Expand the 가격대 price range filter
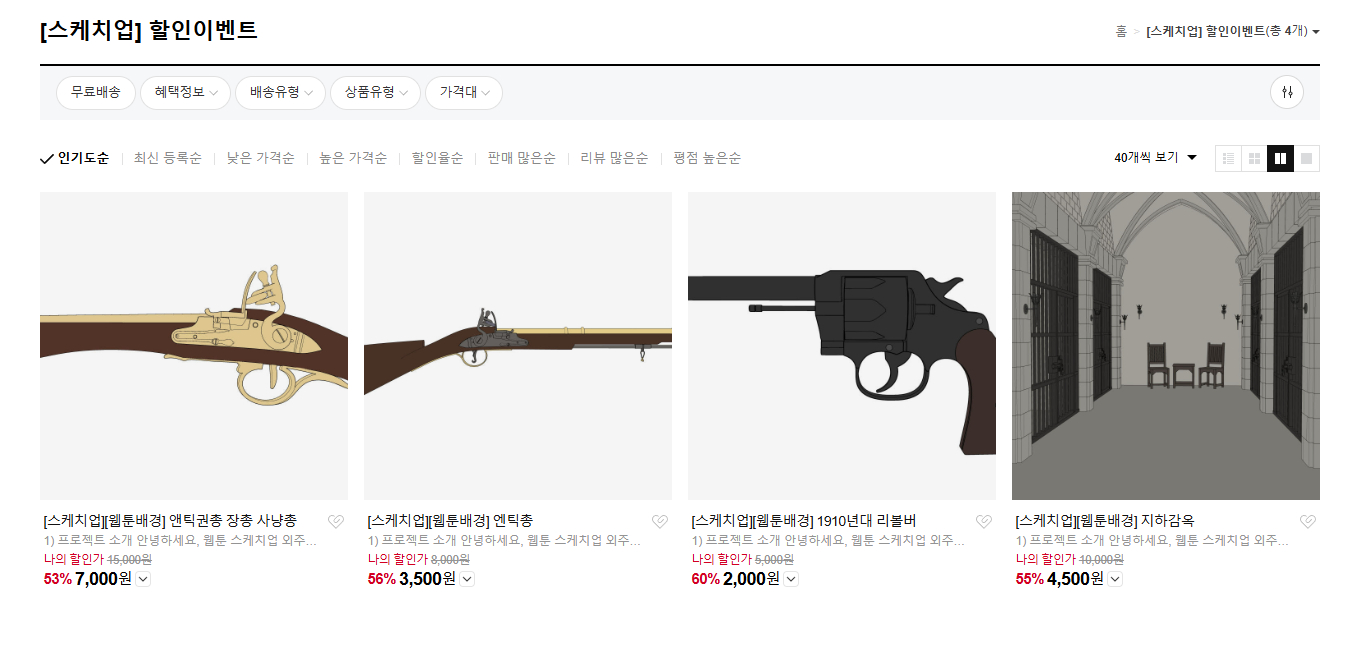This screenshot has height=663, width=1360. (464, 92)
